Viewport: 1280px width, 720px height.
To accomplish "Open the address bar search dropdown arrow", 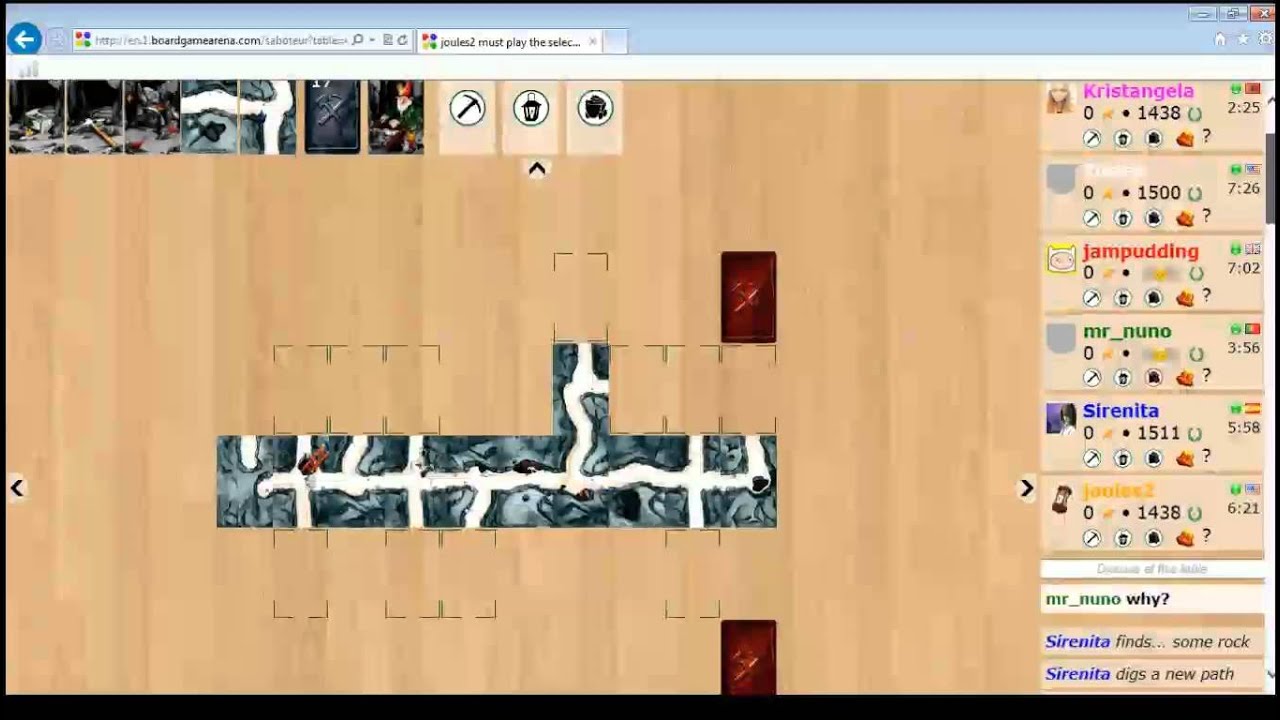I will (x=372, y=40).
